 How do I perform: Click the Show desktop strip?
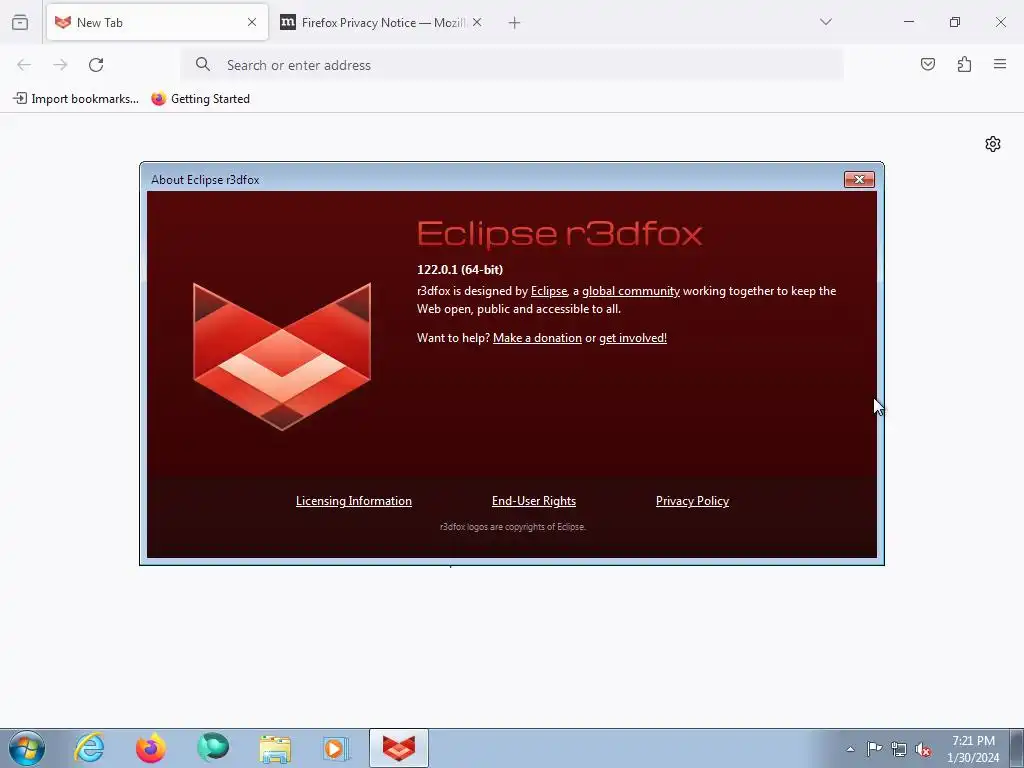(1017, 748)
